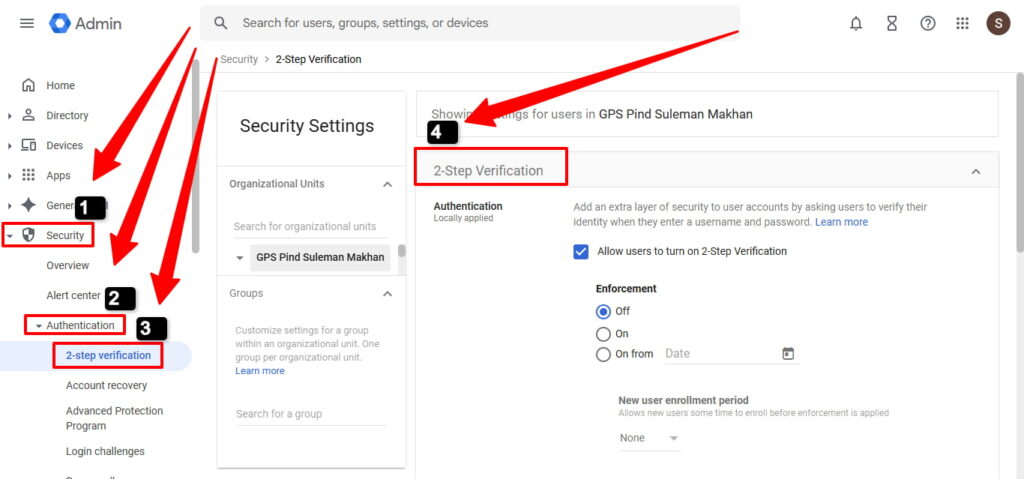Click the notifications bell icon
Image resolution: width=1024 pixels, height=479 pixels.
pyautogui.click(x=856, y=23)
